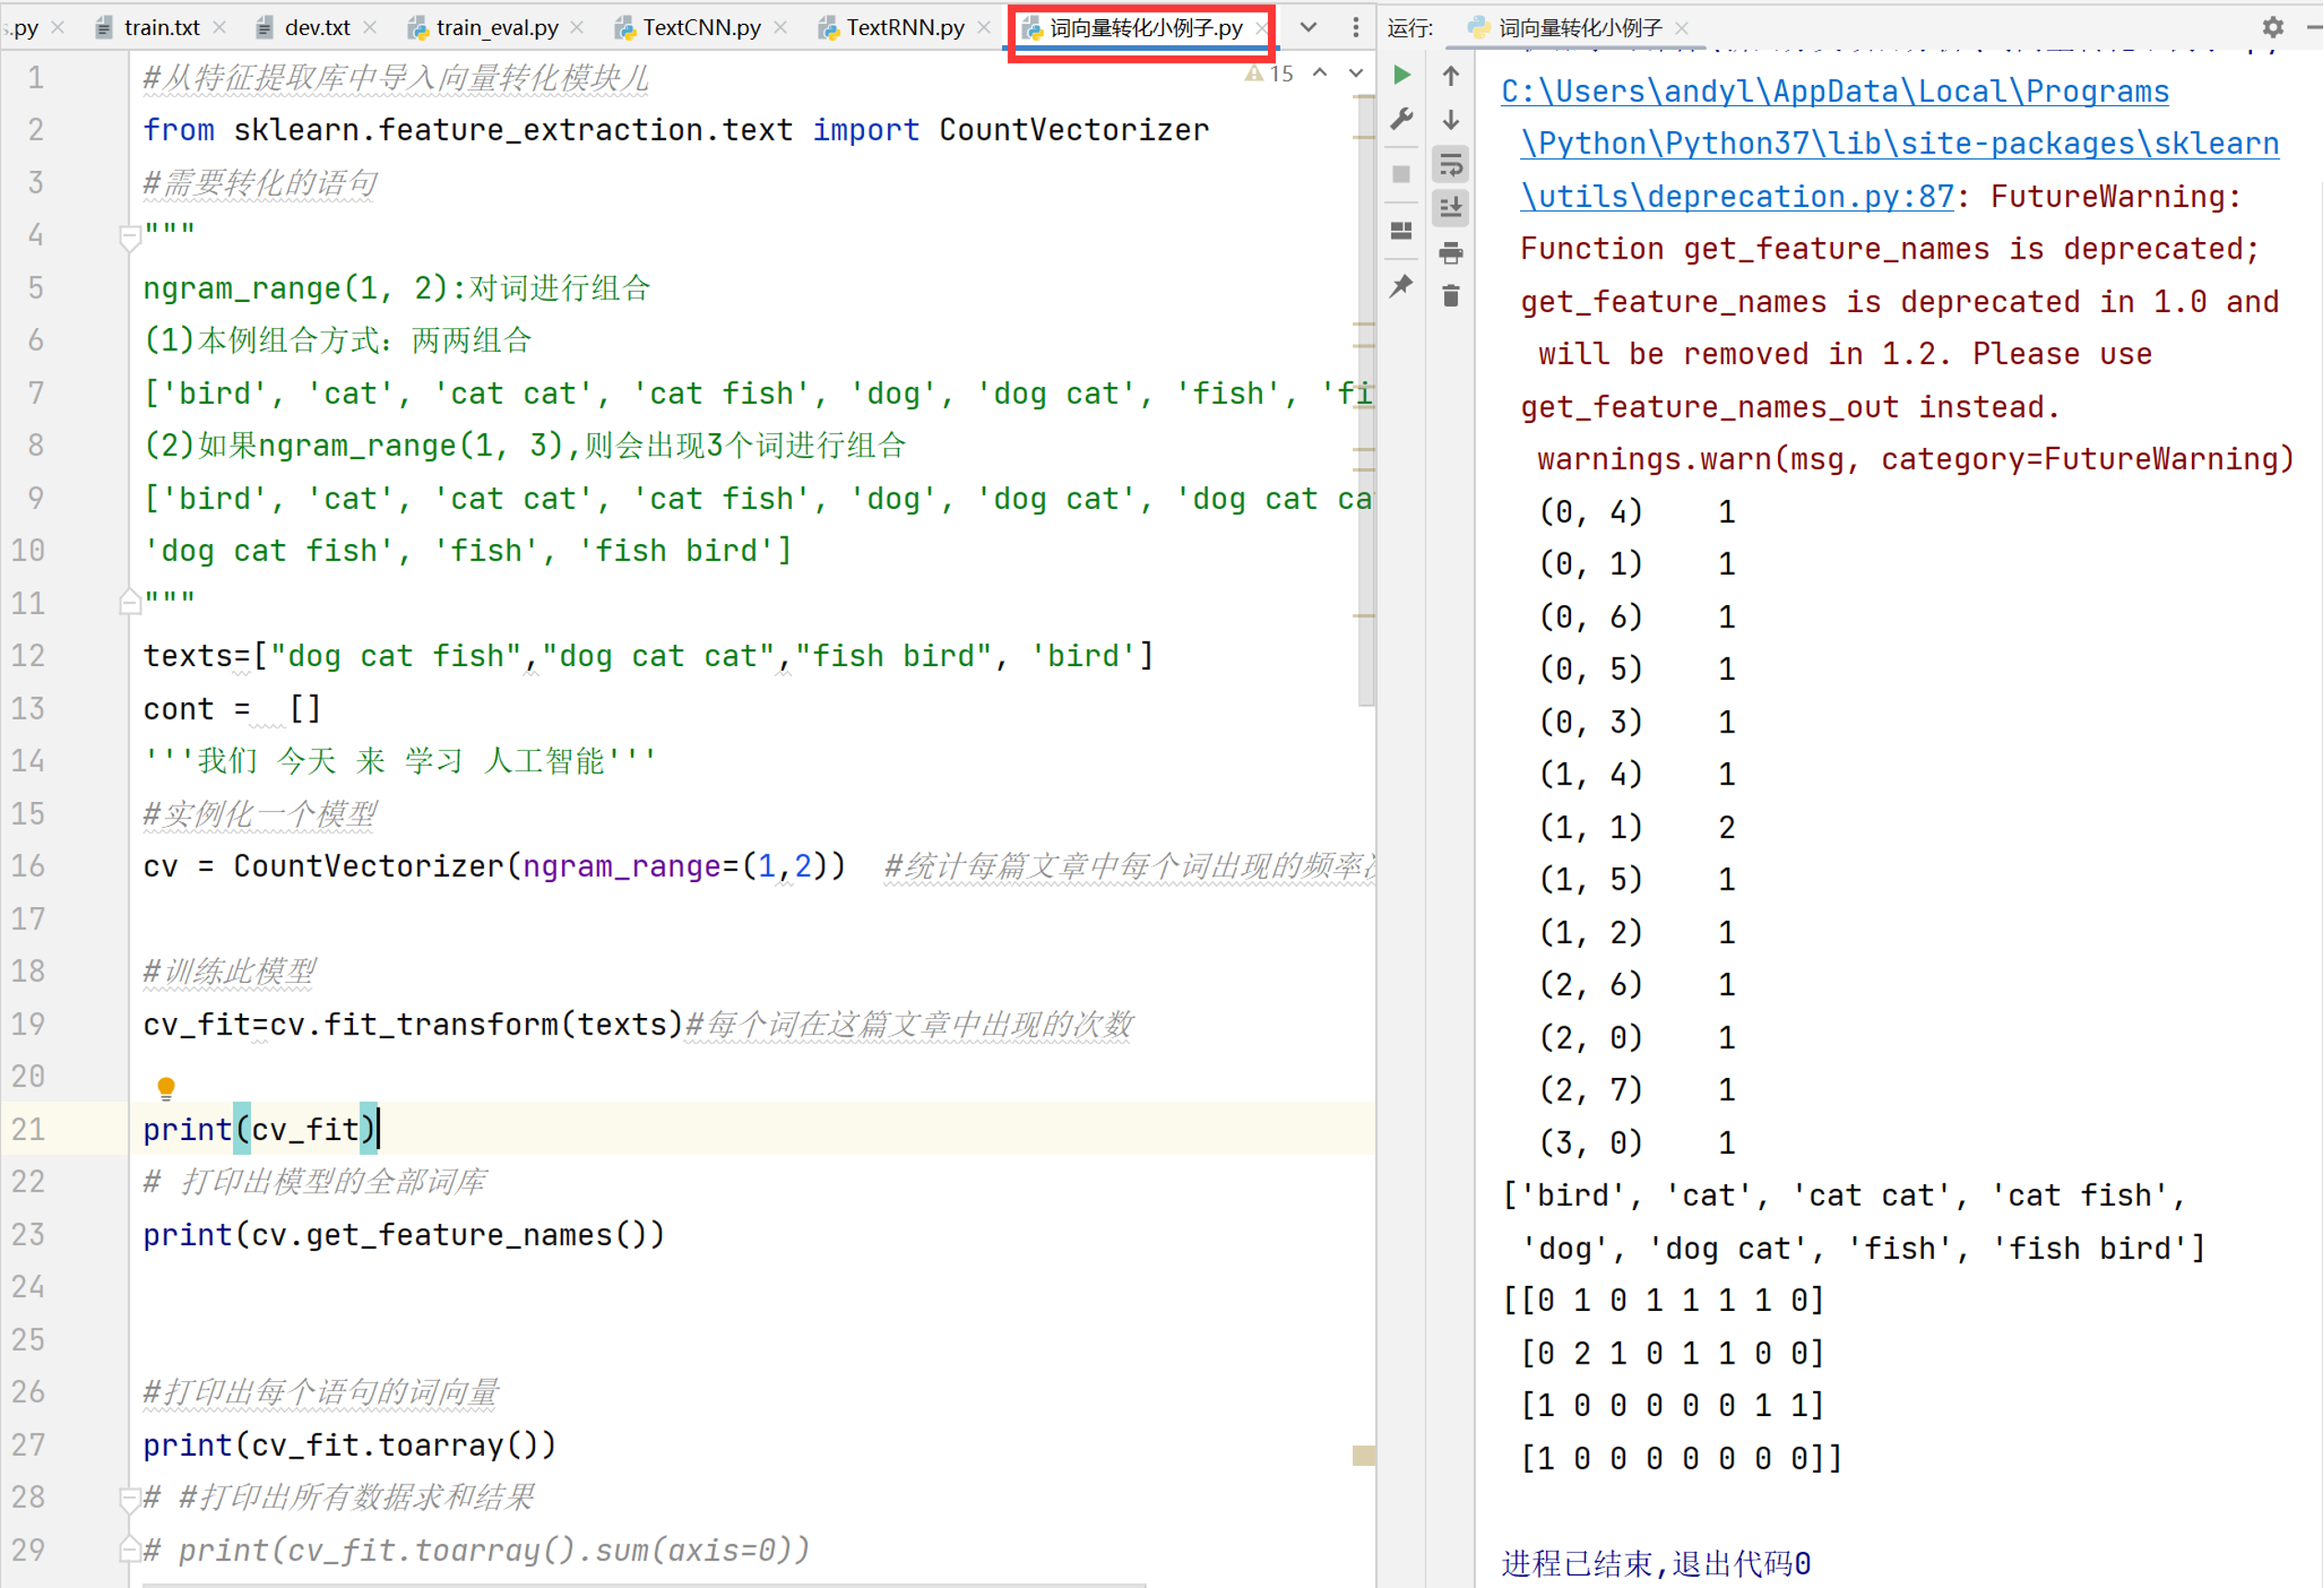This screenshot has height=1588, width=2324.
Task: Place cursor on CountVectorizer import line
Action: pos(676,130)
